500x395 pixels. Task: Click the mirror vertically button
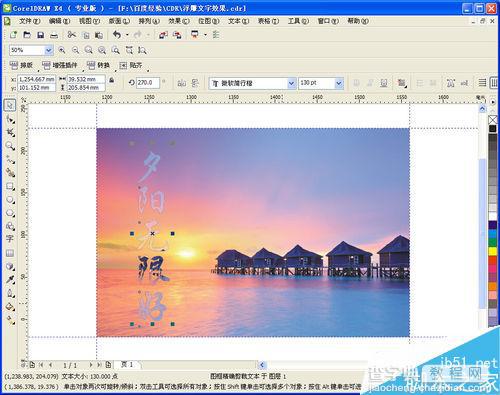pyautogui.click(x=195, y=83)
